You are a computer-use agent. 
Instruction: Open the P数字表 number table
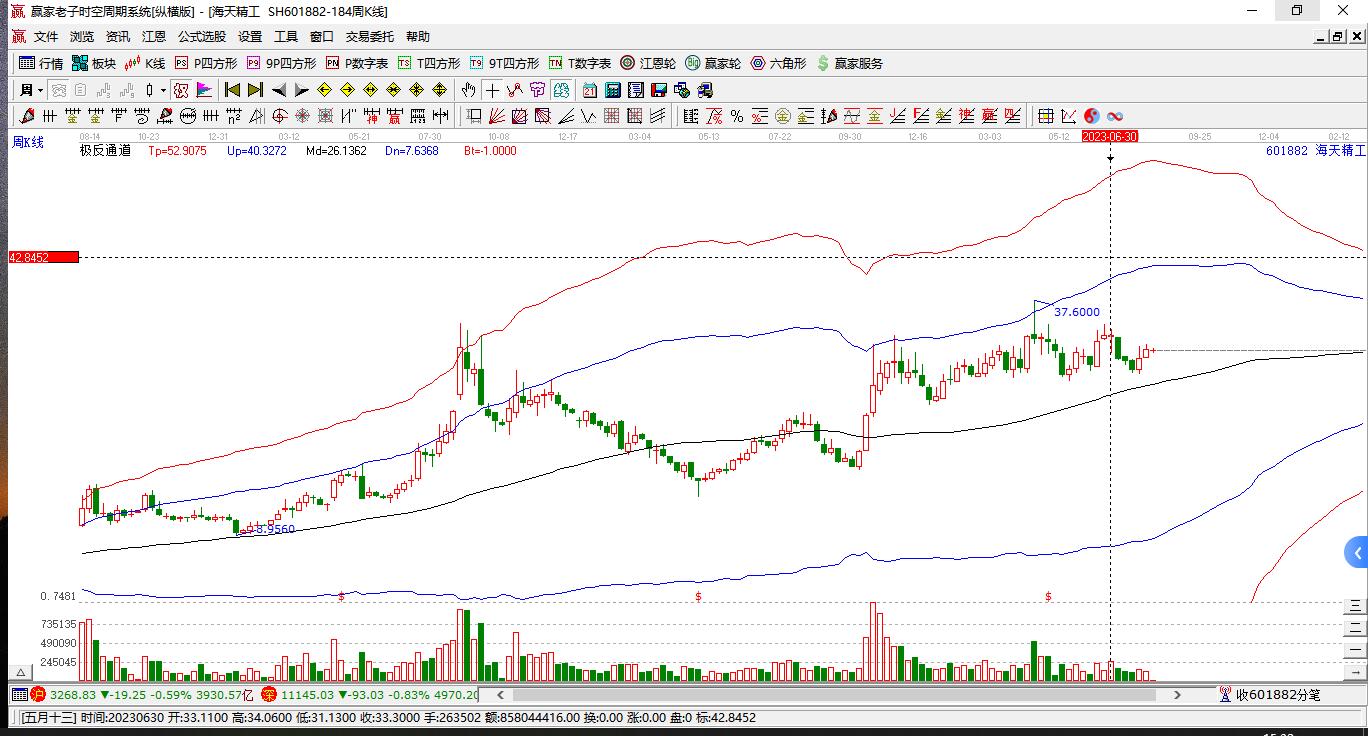coord(357,63)
